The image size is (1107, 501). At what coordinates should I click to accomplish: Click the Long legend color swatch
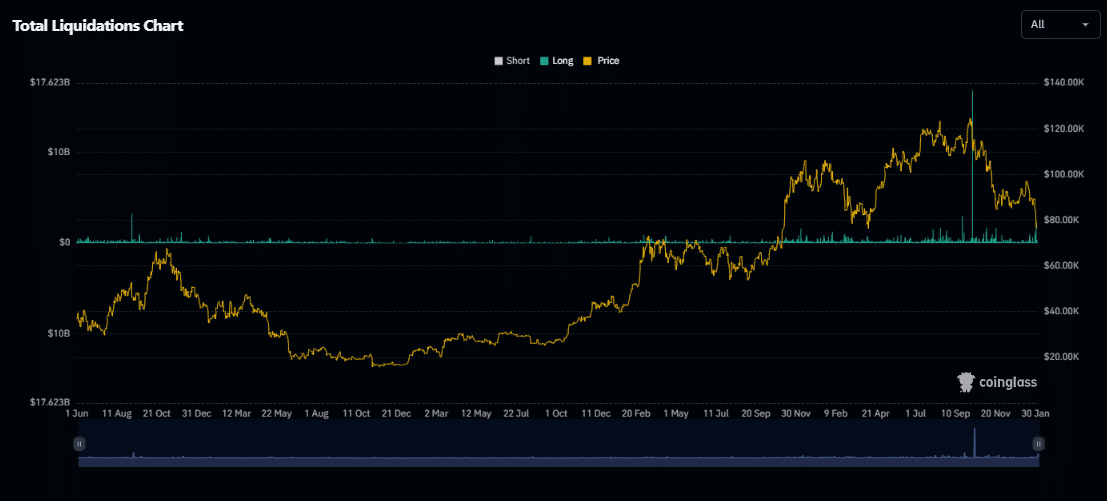coord(544,61)
